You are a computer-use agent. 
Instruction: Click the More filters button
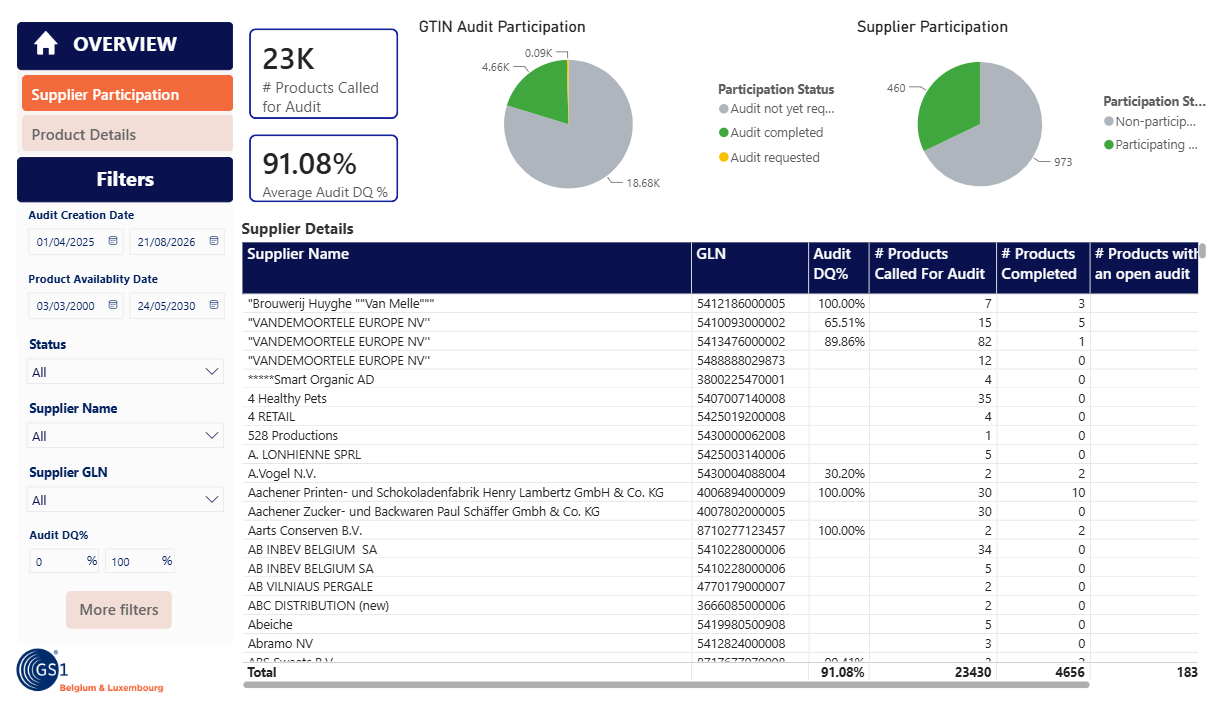point(119,610)
